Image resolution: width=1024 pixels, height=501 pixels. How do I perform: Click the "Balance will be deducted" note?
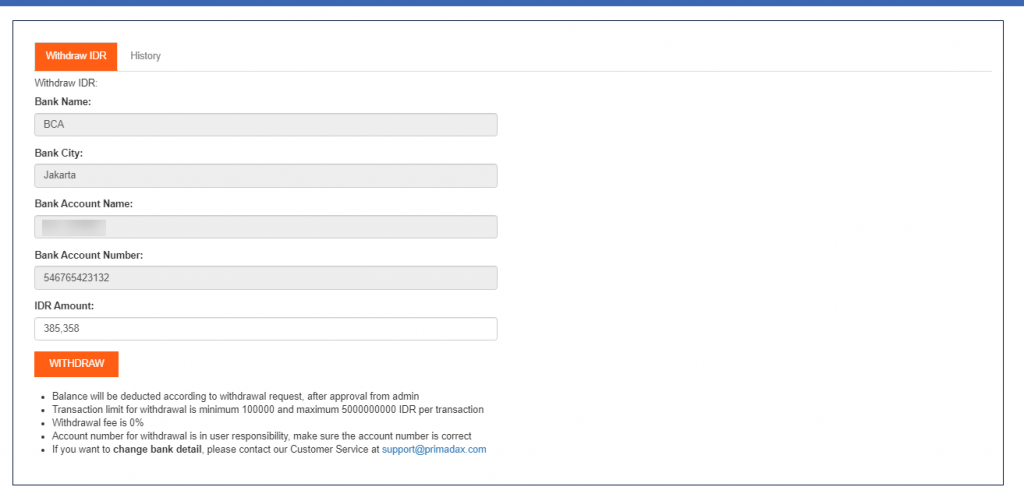pos(236,396)
